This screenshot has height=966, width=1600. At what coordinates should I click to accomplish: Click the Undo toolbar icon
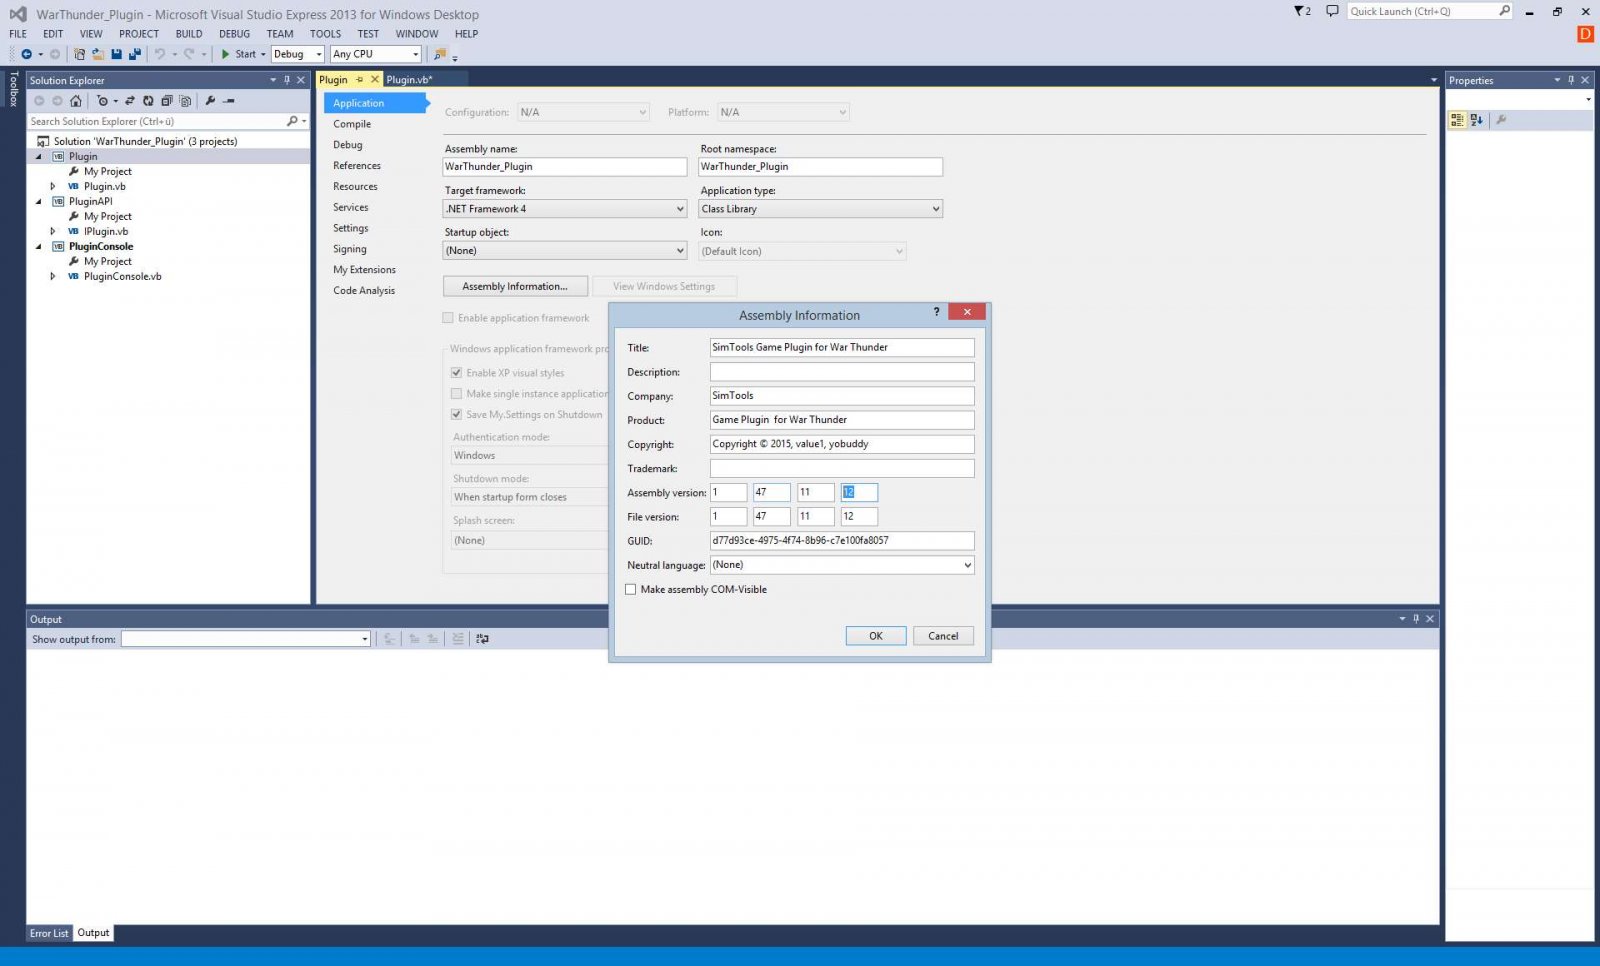[159, 54]
